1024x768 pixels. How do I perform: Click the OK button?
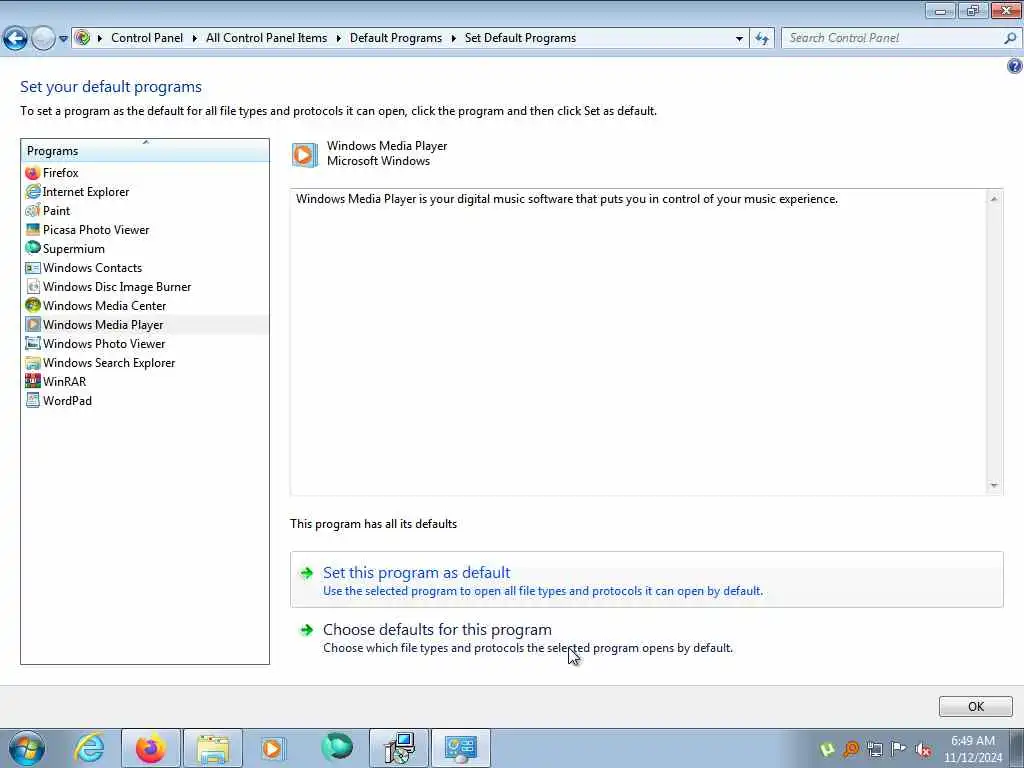coord(976,707)
